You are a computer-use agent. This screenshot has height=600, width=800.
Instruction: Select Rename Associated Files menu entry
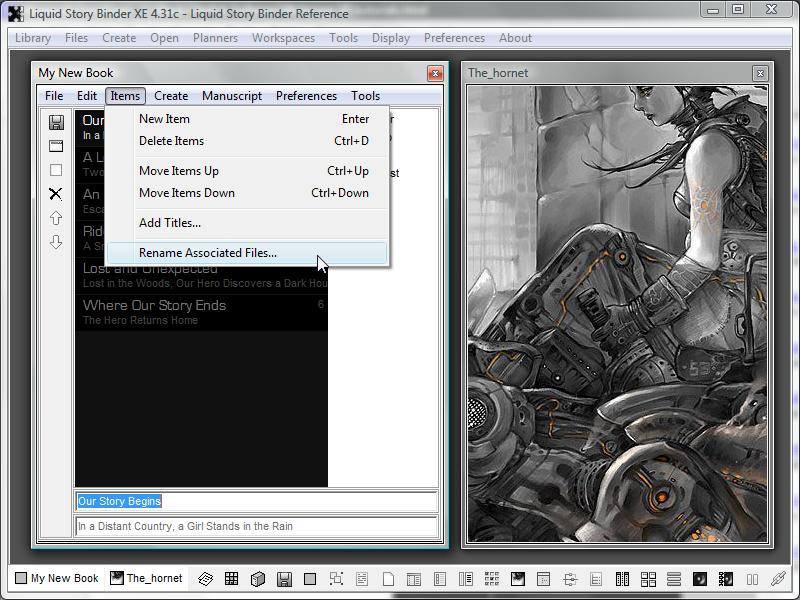(208, 253)
